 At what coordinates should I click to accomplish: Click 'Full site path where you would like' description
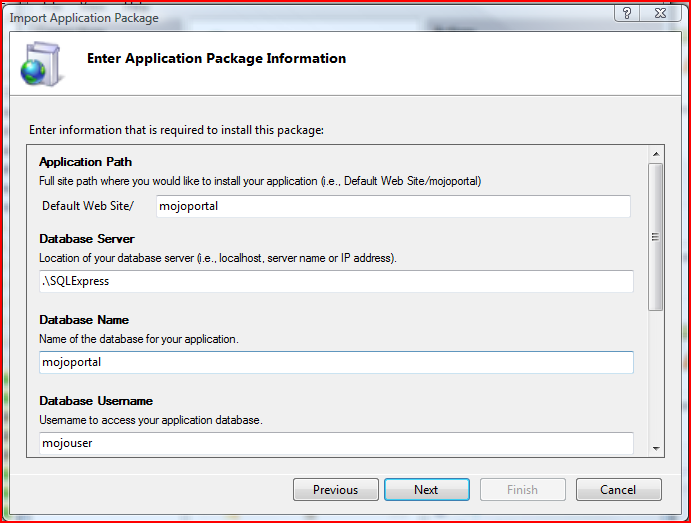260,181
